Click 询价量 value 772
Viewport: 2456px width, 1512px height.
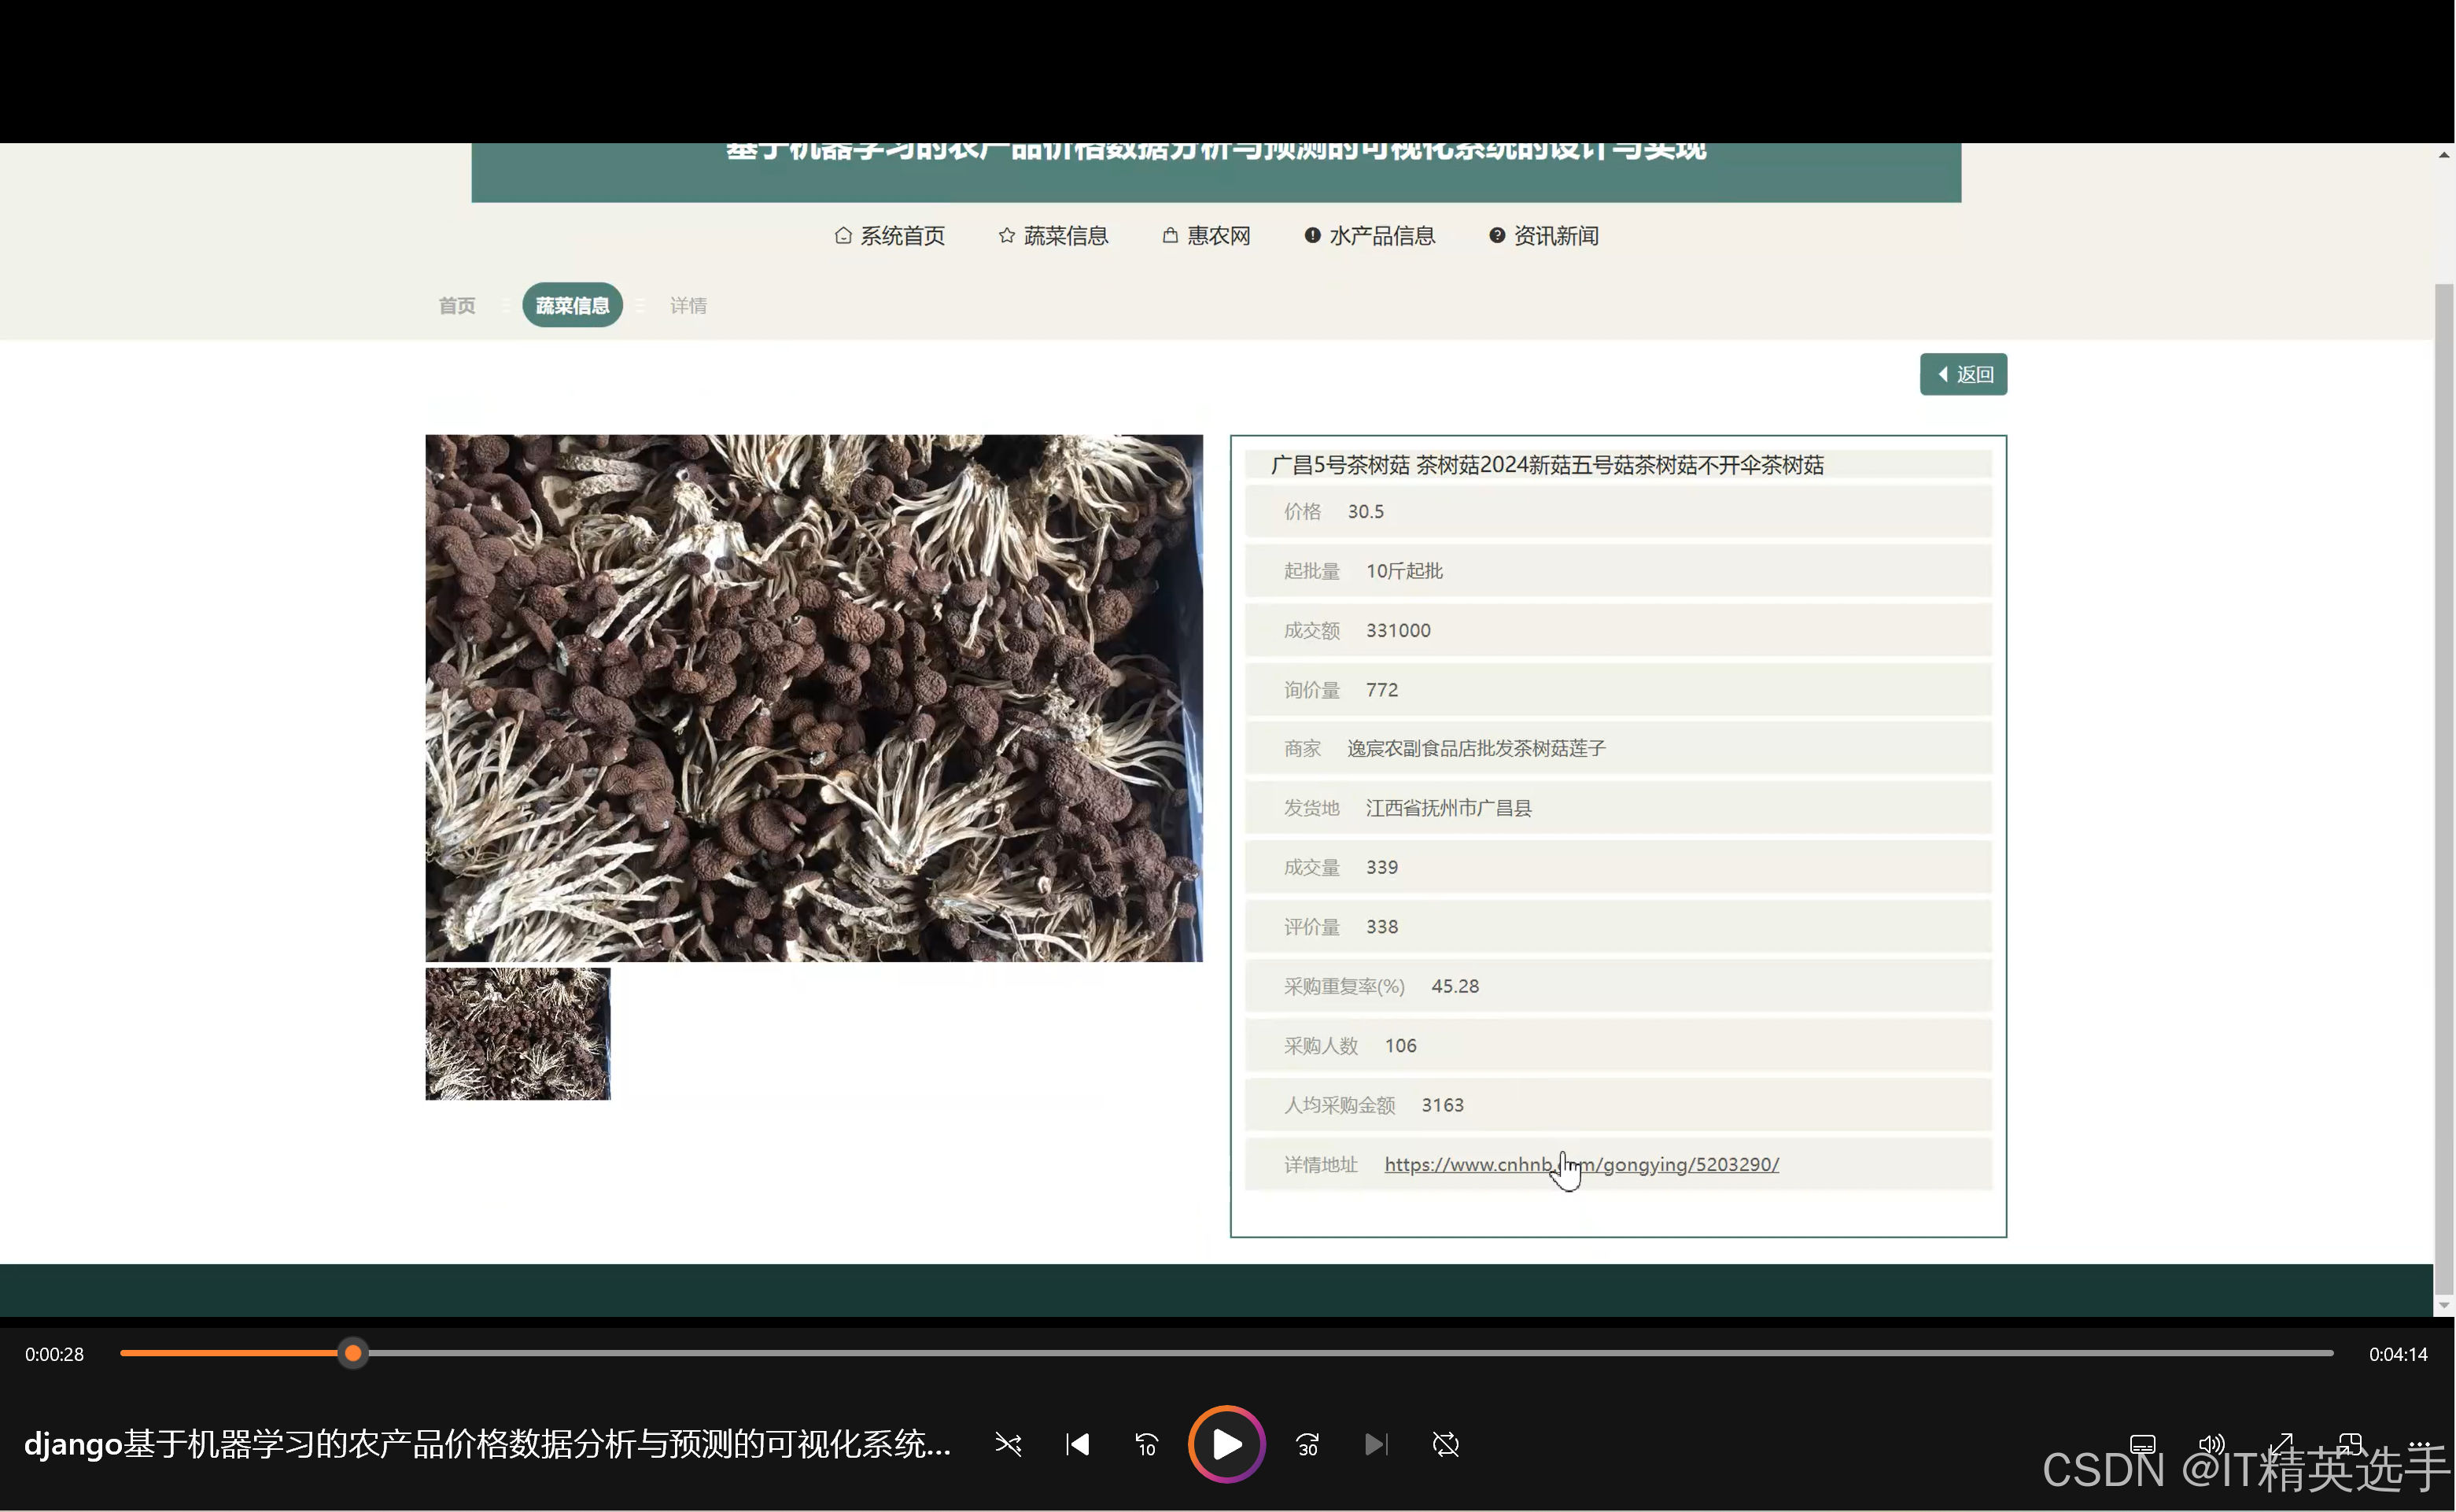click(x=1382, y=690)
